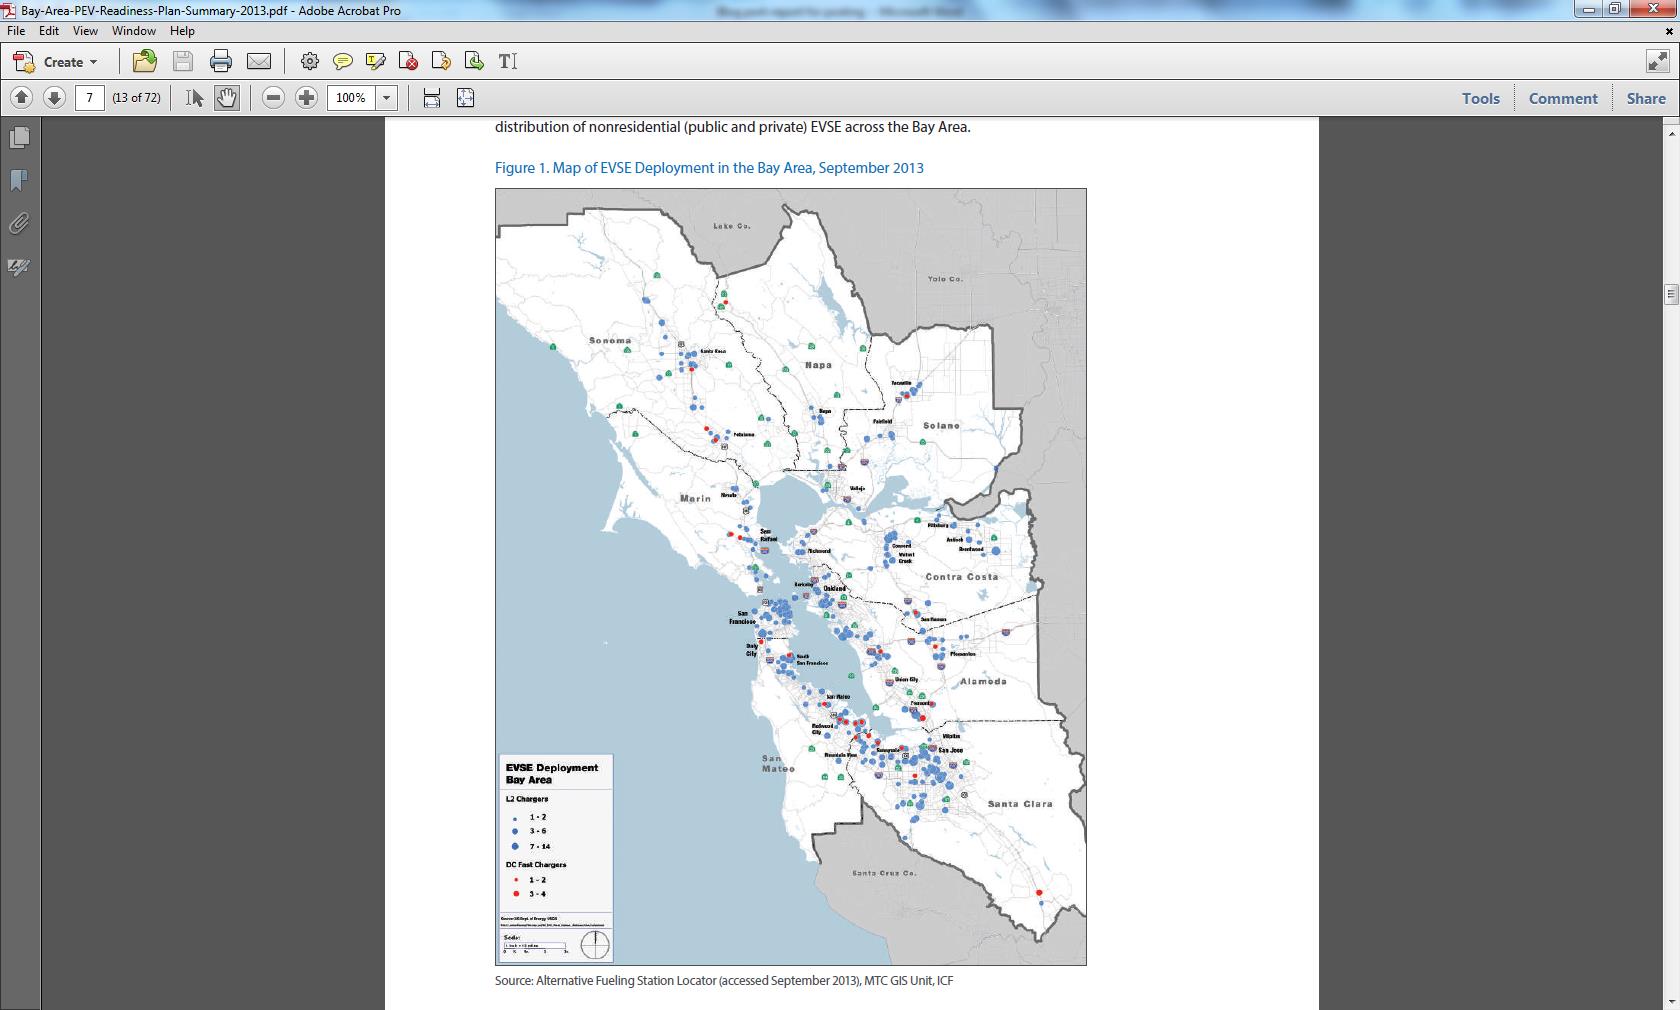Screen dimensions: 1680x1010
Task: Open the zoom percentage dropdown
Action: coord(386,98)
